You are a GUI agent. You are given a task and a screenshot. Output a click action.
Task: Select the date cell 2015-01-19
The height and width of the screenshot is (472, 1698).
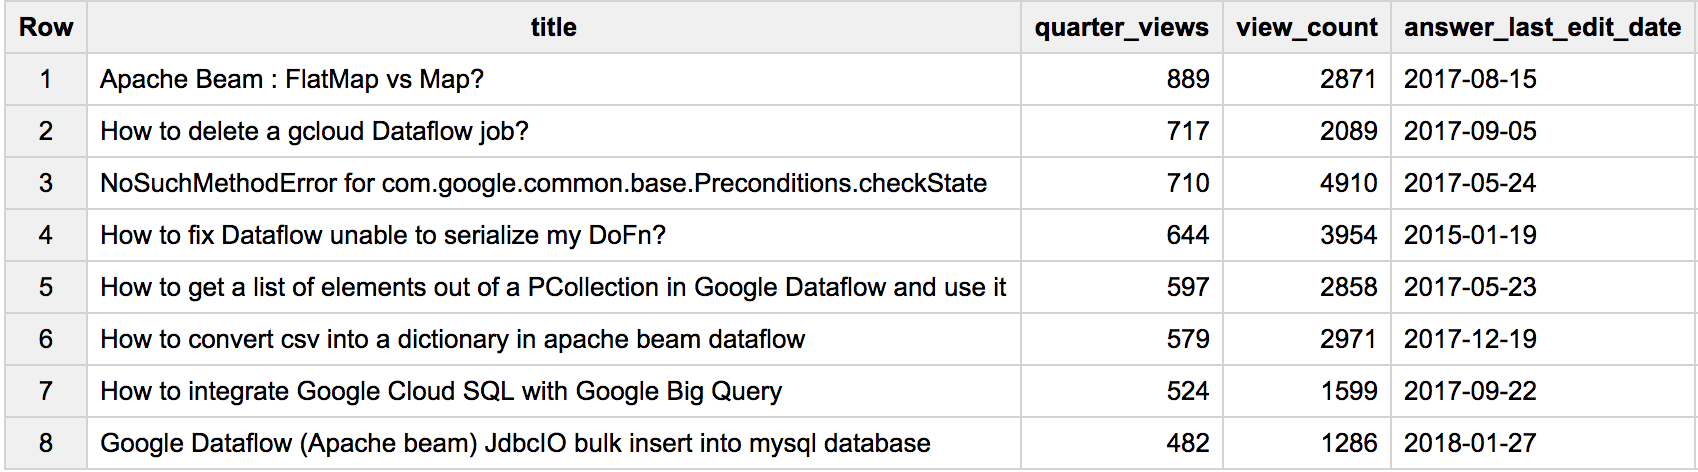tap(1470, 235)
